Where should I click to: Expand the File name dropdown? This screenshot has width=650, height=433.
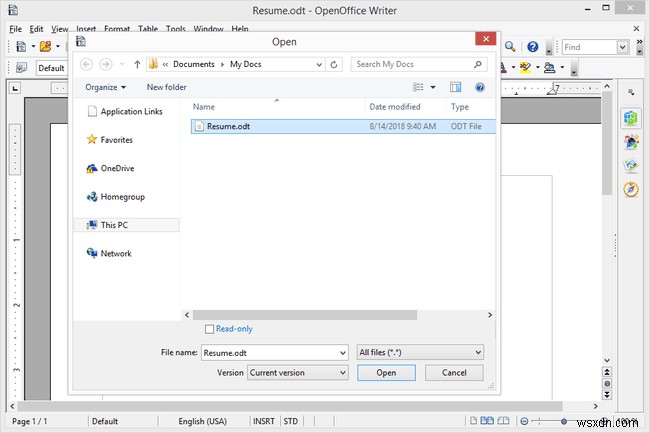coord(343,353)
